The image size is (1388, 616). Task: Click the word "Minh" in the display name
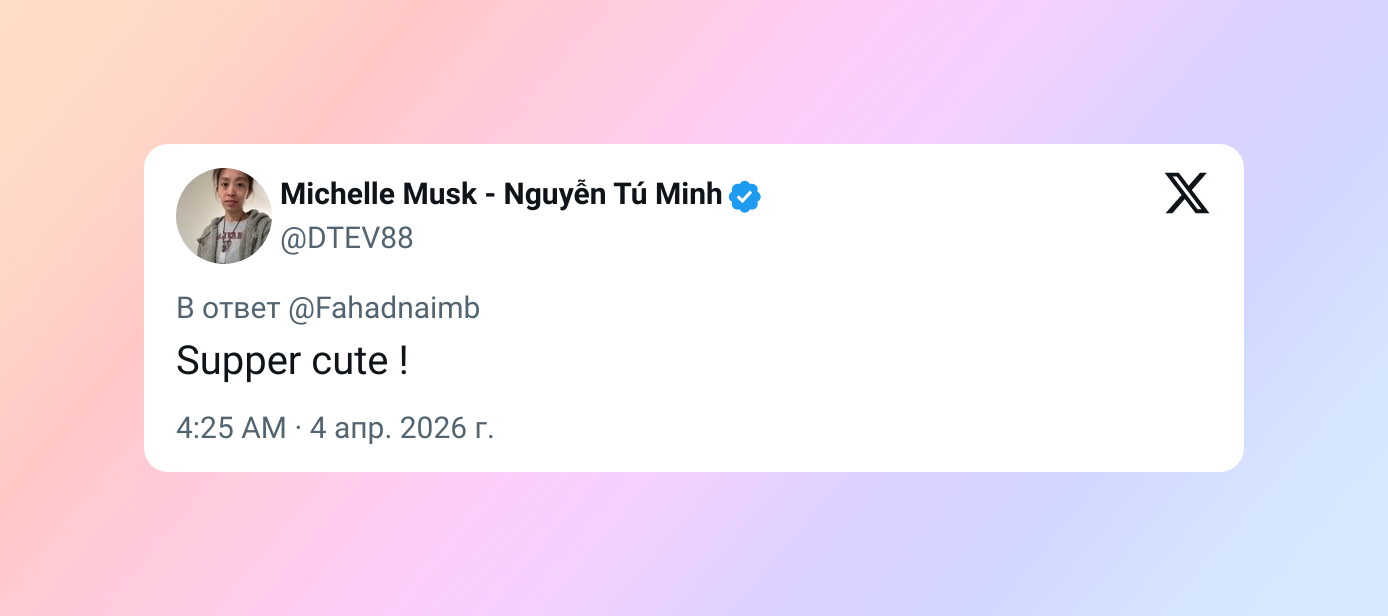pos(689,194)
